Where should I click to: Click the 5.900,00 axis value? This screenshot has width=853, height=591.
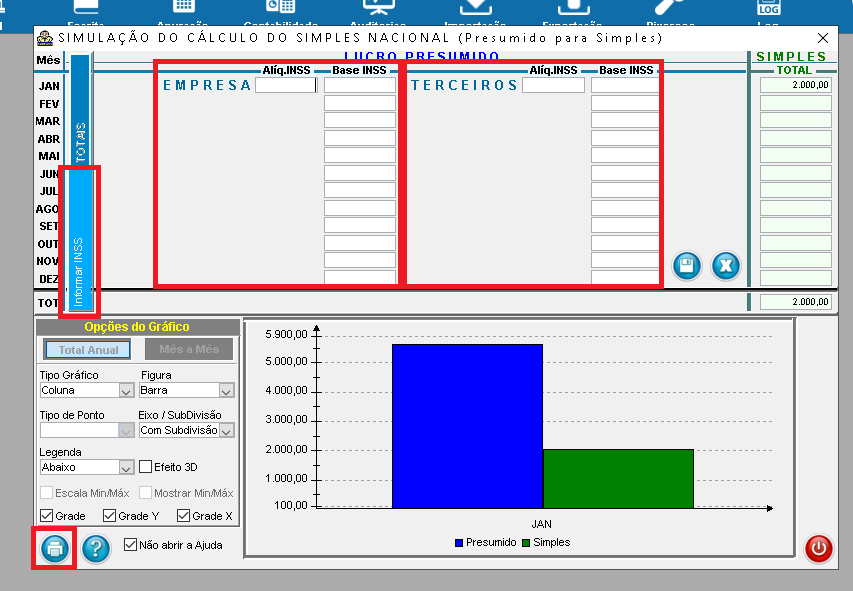[x=286, y=334]
